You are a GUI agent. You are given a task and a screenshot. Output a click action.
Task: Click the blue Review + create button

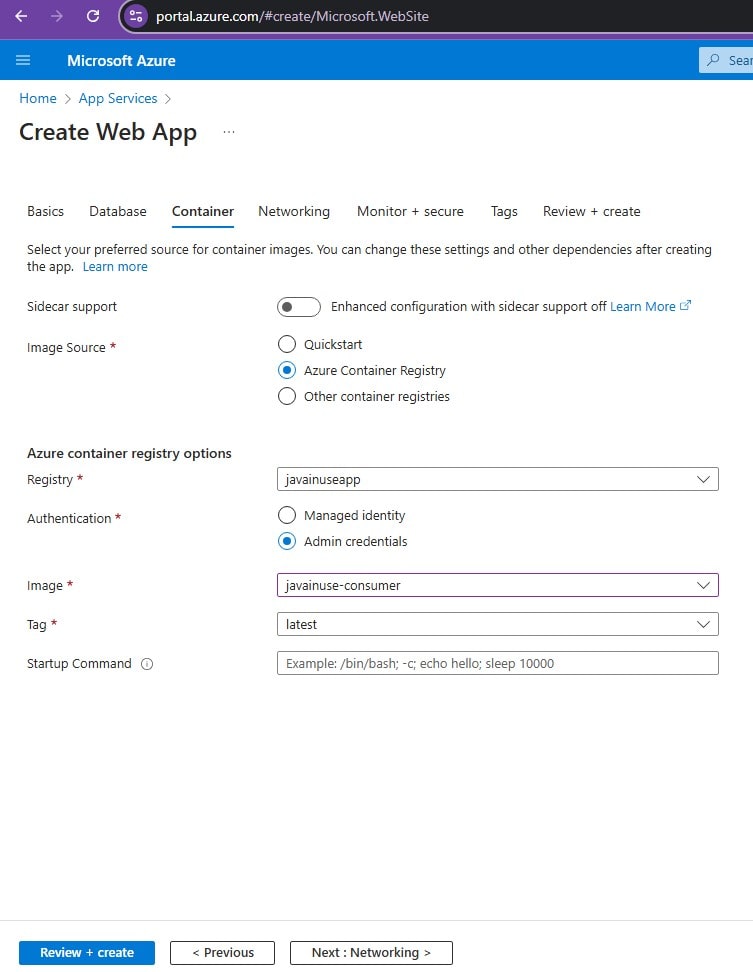[x=87, y=953]
